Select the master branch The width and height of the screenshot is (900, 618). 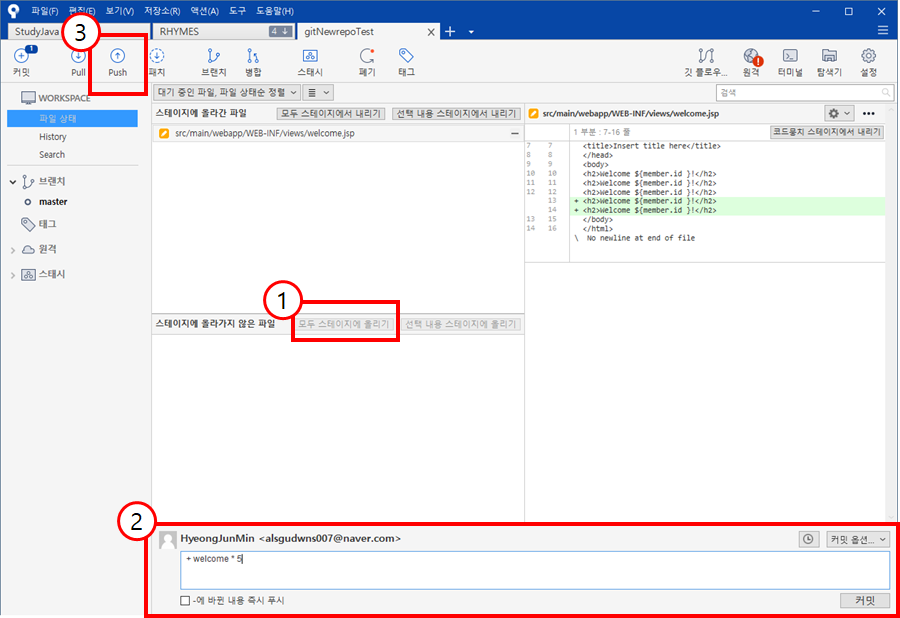coord(53,202)
